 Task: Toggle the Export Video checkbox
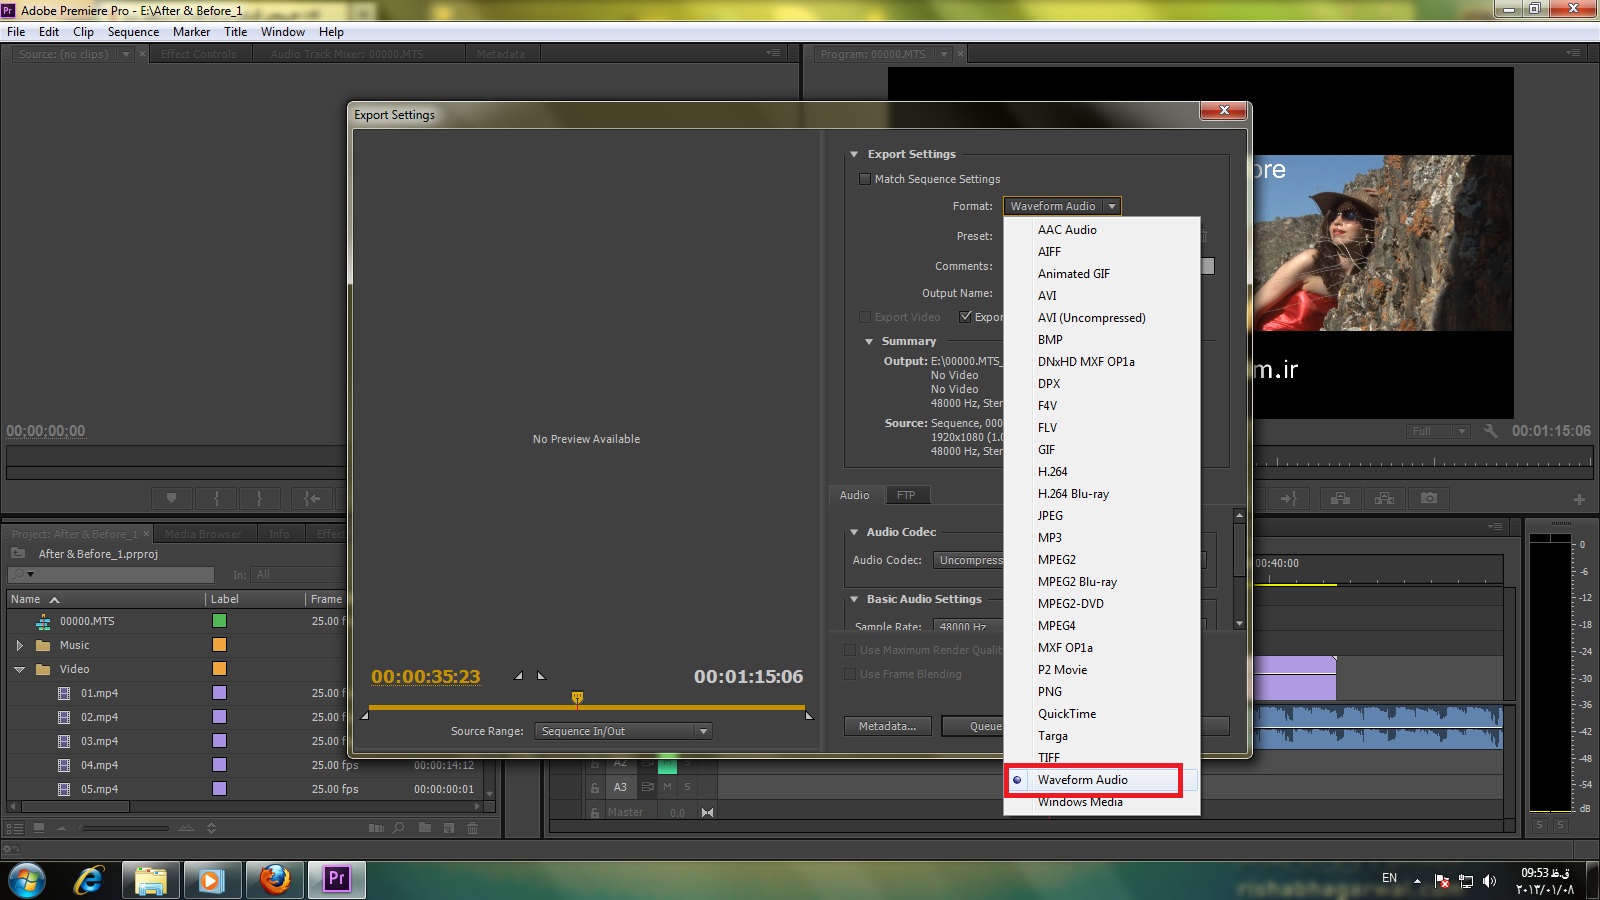(x=865, y=317)
